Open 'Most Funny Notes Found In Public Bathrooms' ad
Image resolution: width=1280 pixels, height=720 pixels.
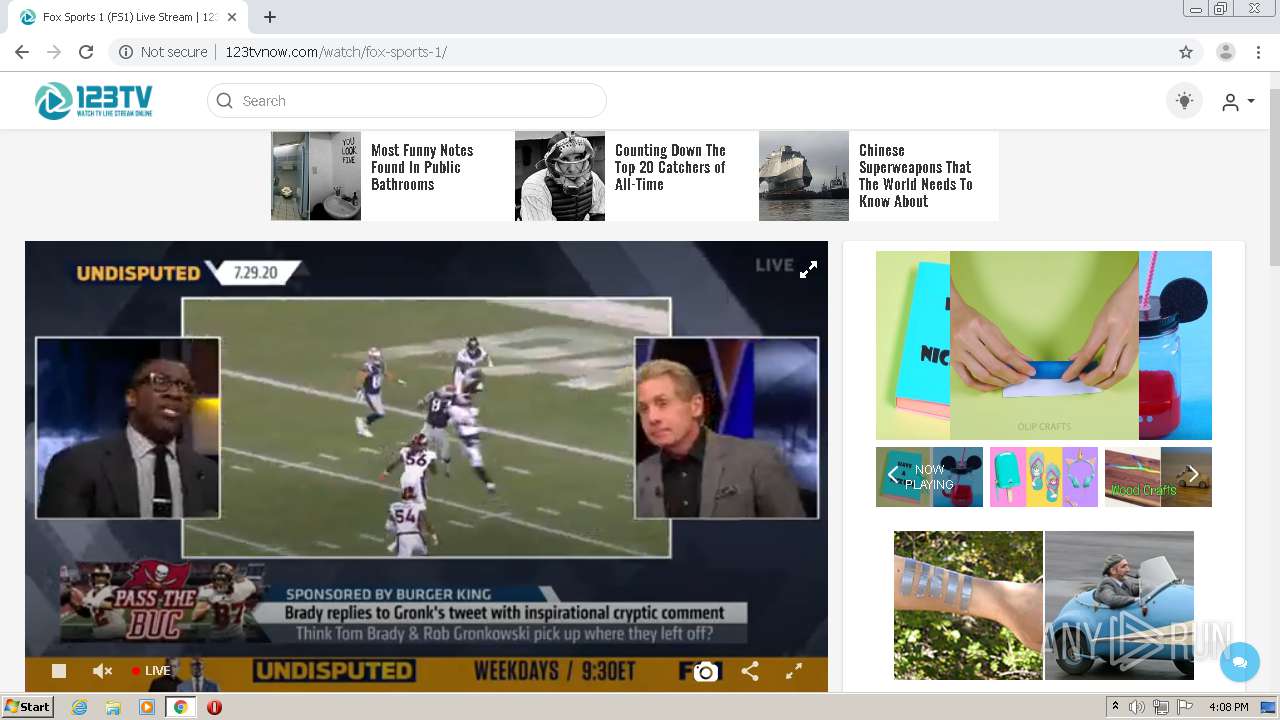(422, 167)
